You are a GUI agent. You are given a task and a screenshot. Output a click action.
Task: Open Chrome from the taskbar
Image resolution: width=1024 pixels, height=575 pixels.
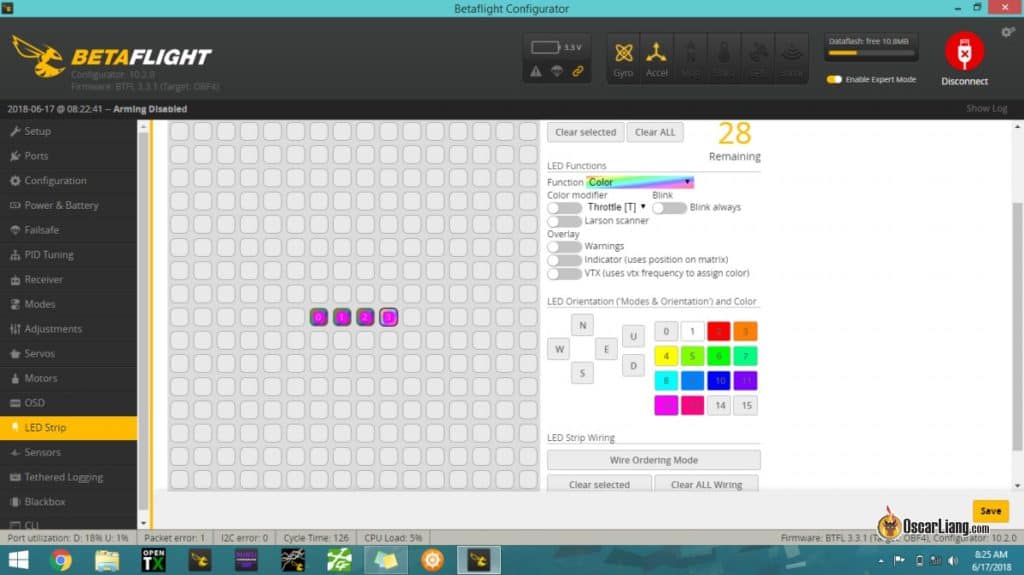[61, 561]
